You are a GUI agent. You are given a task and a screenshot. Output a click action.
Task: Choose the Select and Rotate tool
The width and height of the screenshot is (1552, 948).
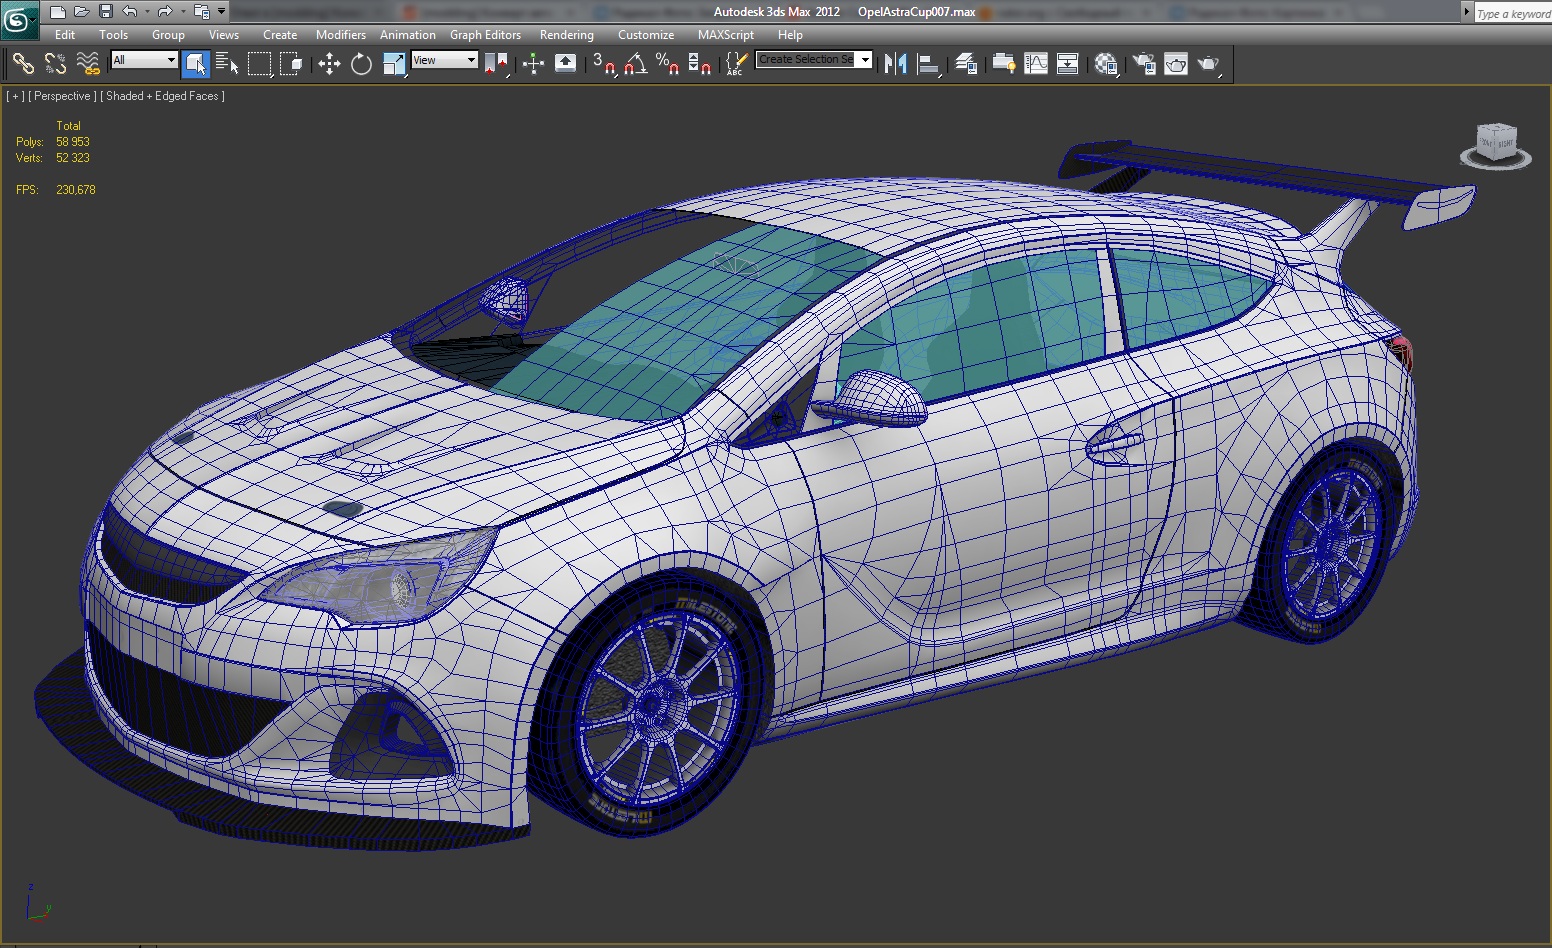[x=361, y=64]
